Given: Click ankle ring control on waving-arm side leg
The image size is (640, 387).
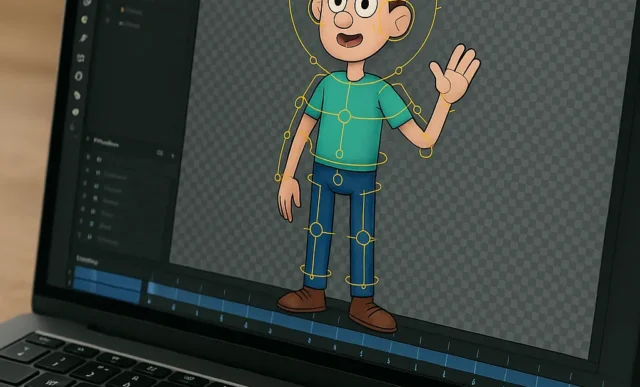Looking at the screenshot, I should [362, 281].
